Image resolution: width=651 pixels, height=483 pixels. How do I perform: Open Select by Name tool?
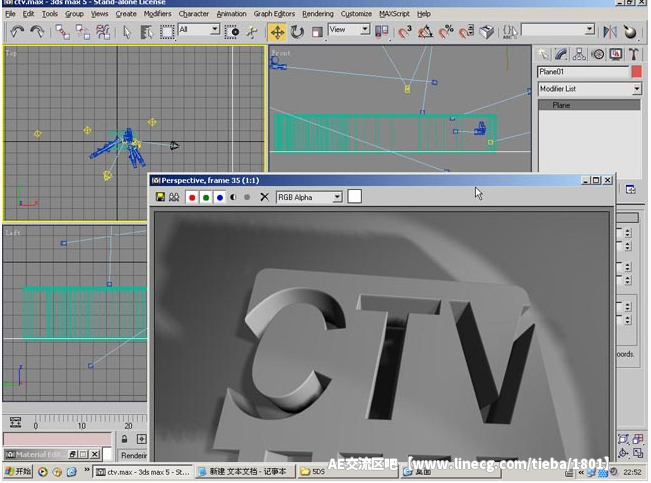pyautogui.click(x=146, y=32)
